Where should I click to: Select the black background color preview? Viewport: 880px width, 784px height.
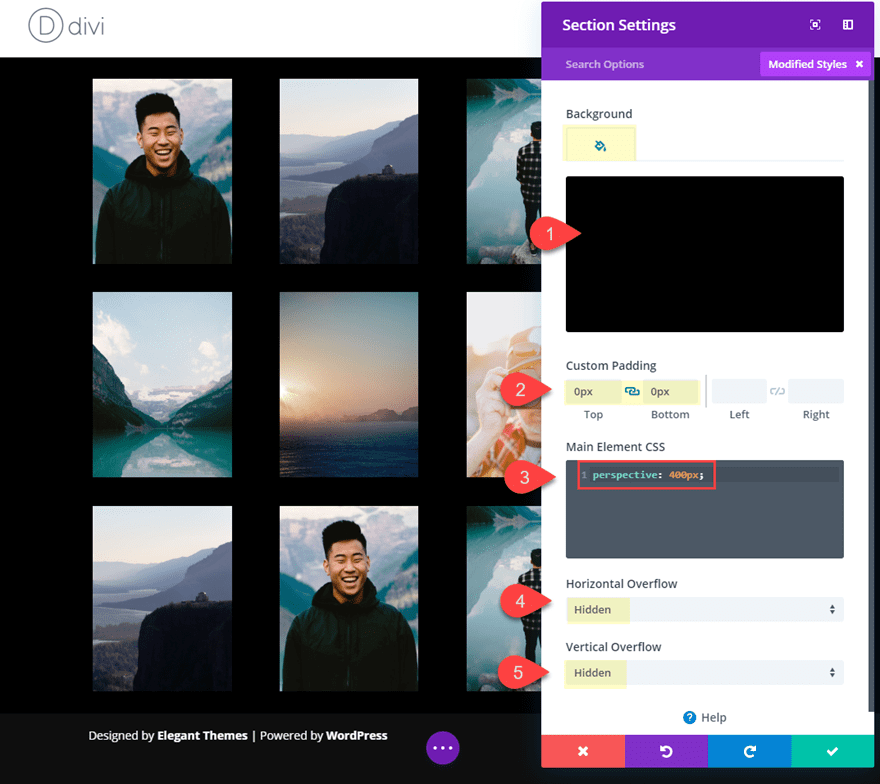tap(704, 254)
